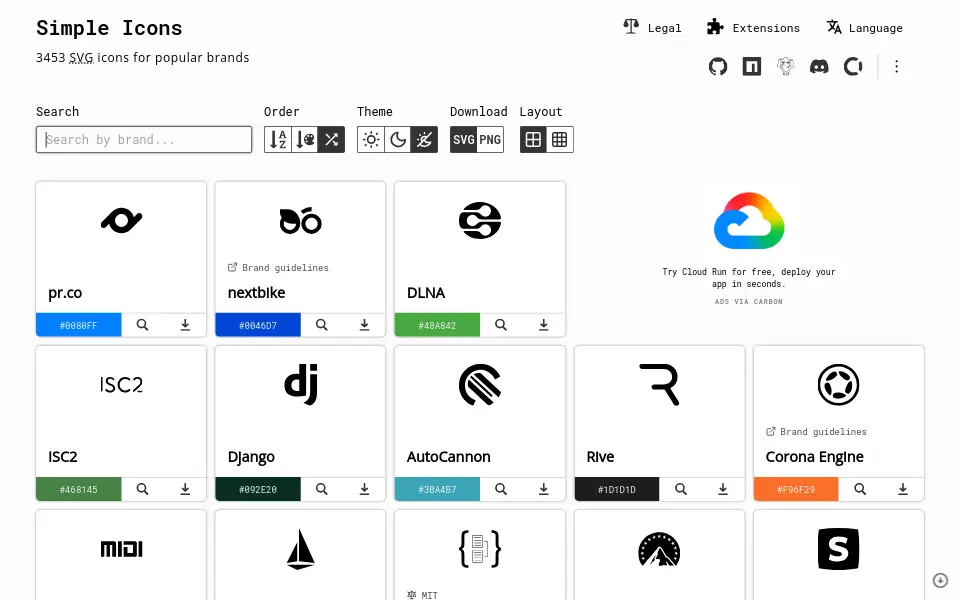
Task: Copy Corona Engine color #F96F29
Action: pyautogui.click(x=796, y=489)
